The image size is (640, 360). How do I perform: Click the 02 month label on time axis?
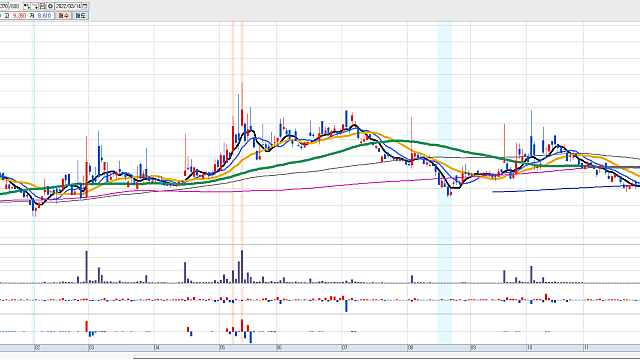click(37, 348)
